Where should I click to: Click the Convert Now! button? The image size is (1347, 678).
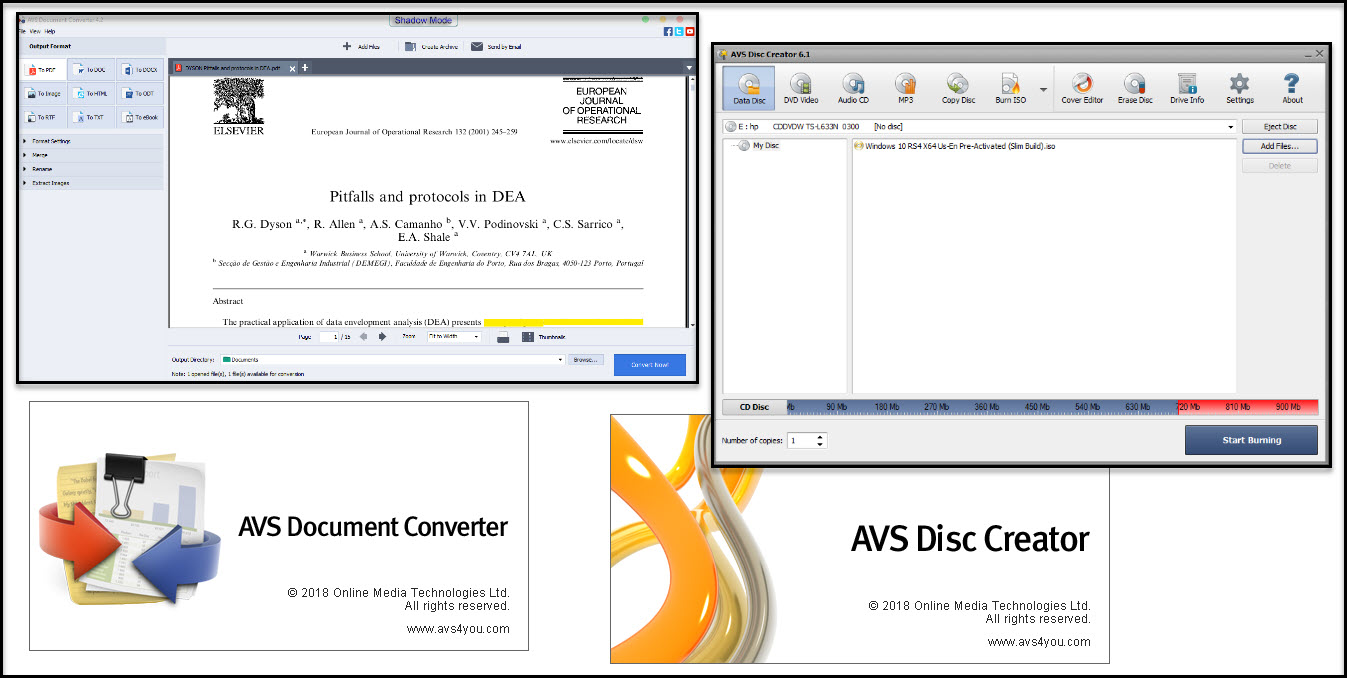pyautogui.click(x=650, y=365)
